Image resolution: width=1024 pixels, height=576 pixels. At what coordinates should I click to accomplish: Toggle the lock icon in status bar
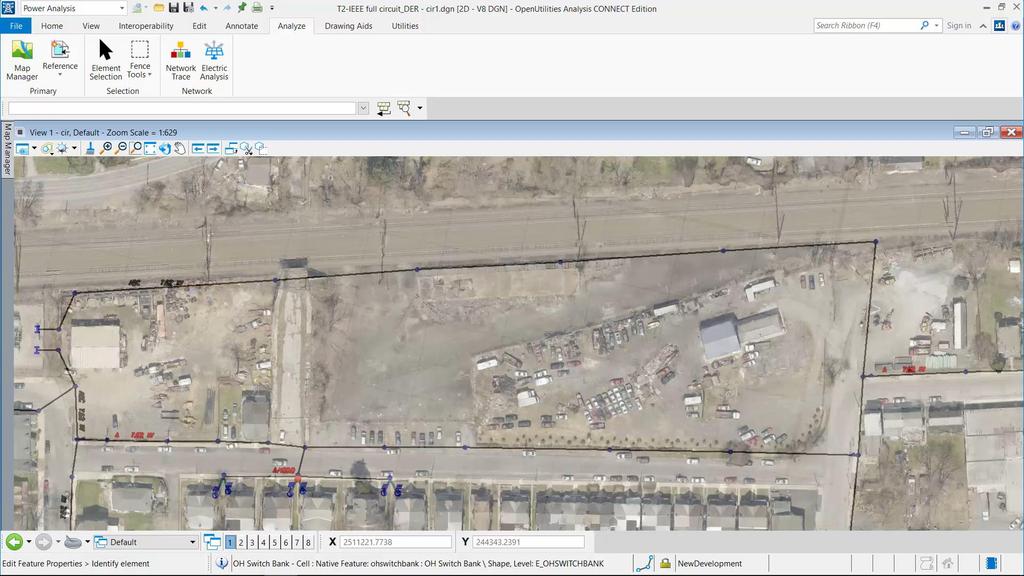pyautogui.click(x=665, y=563)
